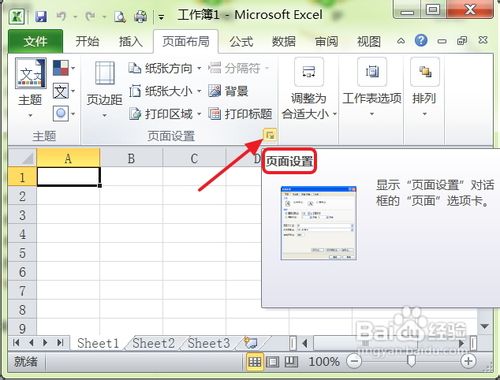Switch to Page Break Preview in status bar

291,362
